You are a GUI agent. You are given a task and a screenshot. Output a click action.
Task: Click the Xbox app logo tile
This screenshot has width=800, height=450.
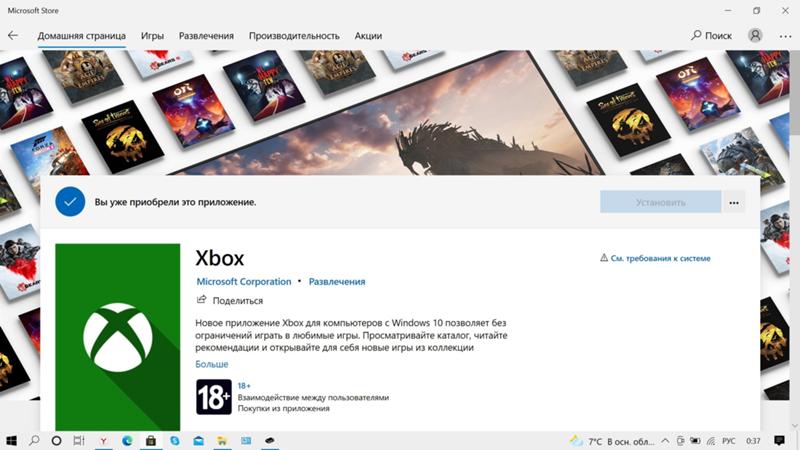[118, 337]
